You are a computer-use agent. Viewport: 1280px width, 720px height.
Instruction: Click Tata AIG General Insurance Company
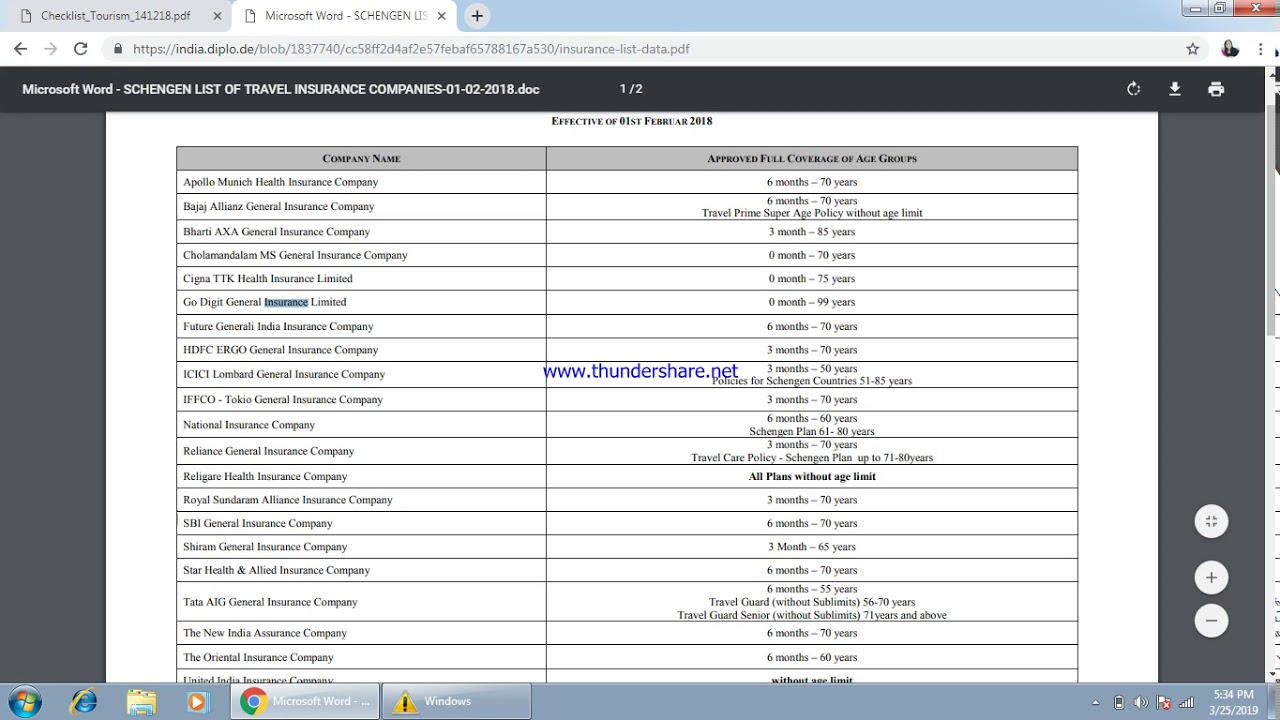[270, 602]
